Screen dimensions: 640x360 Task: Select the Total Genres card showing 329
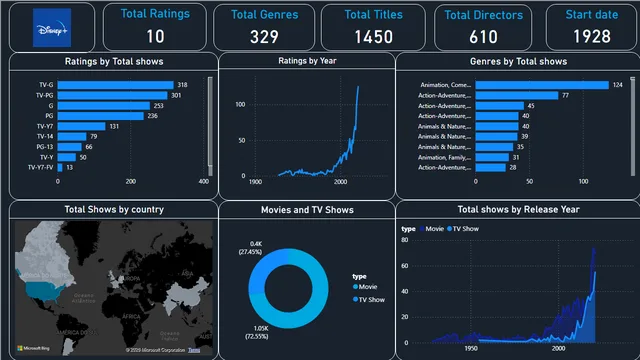264,27
